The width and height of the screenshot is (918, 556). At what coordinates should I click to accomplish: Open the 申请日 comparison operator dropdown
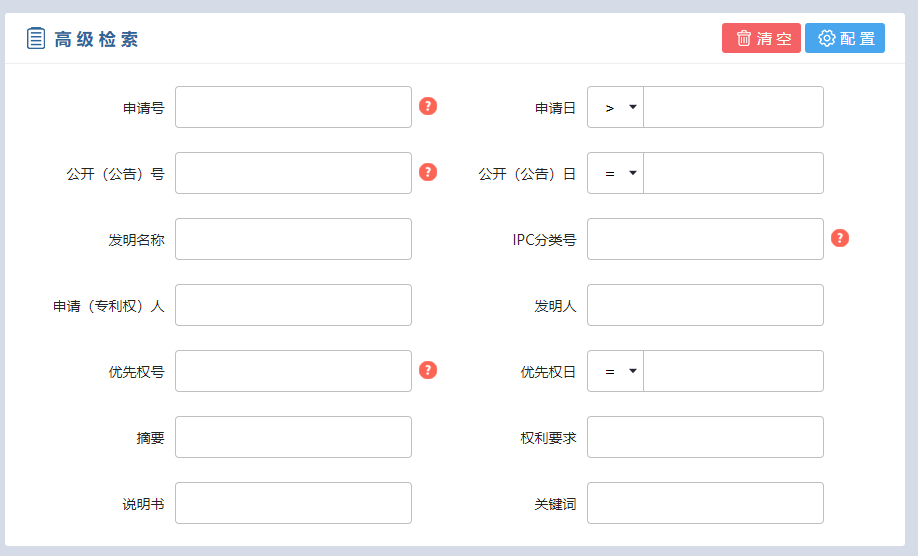615,107
